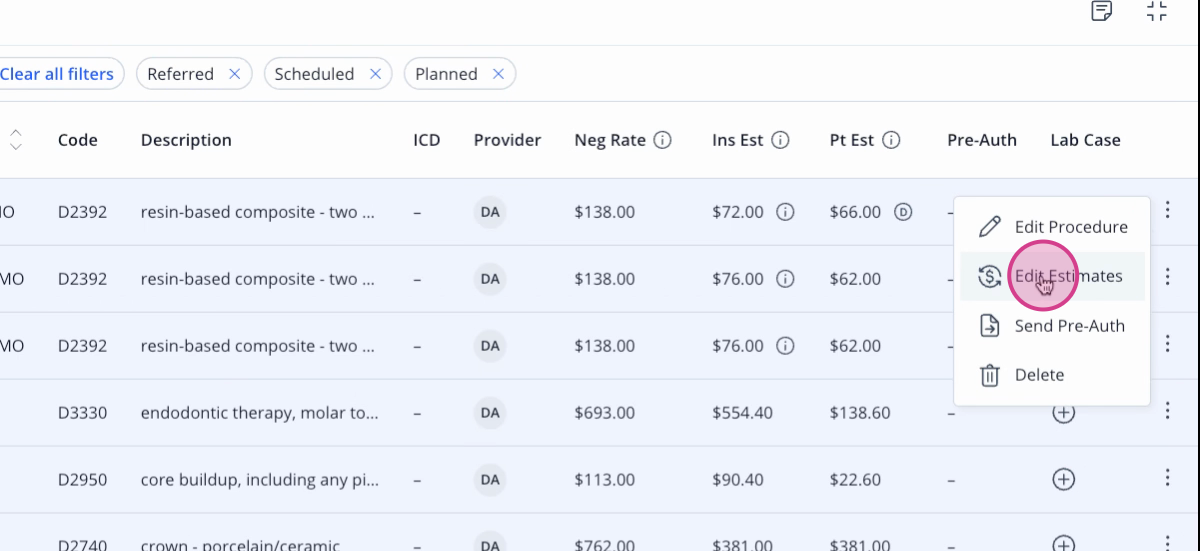Click the document arrow Send Pre-Auth icon

click(989, 326)
